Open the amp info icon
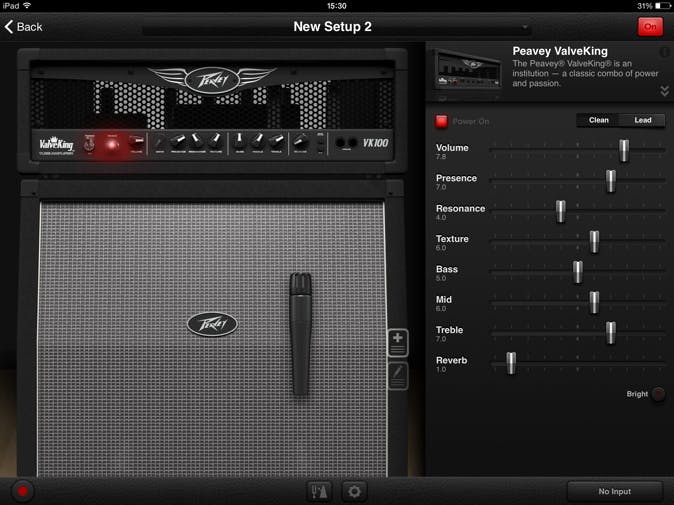Image resolution: width=674 pixels, height=505 pixels. click(664, 52)
